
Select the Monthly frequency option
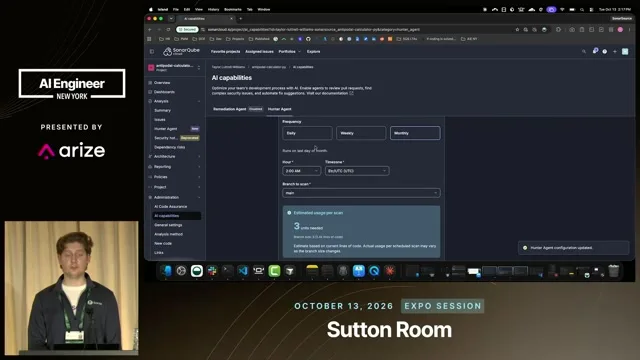click(415, 133)
